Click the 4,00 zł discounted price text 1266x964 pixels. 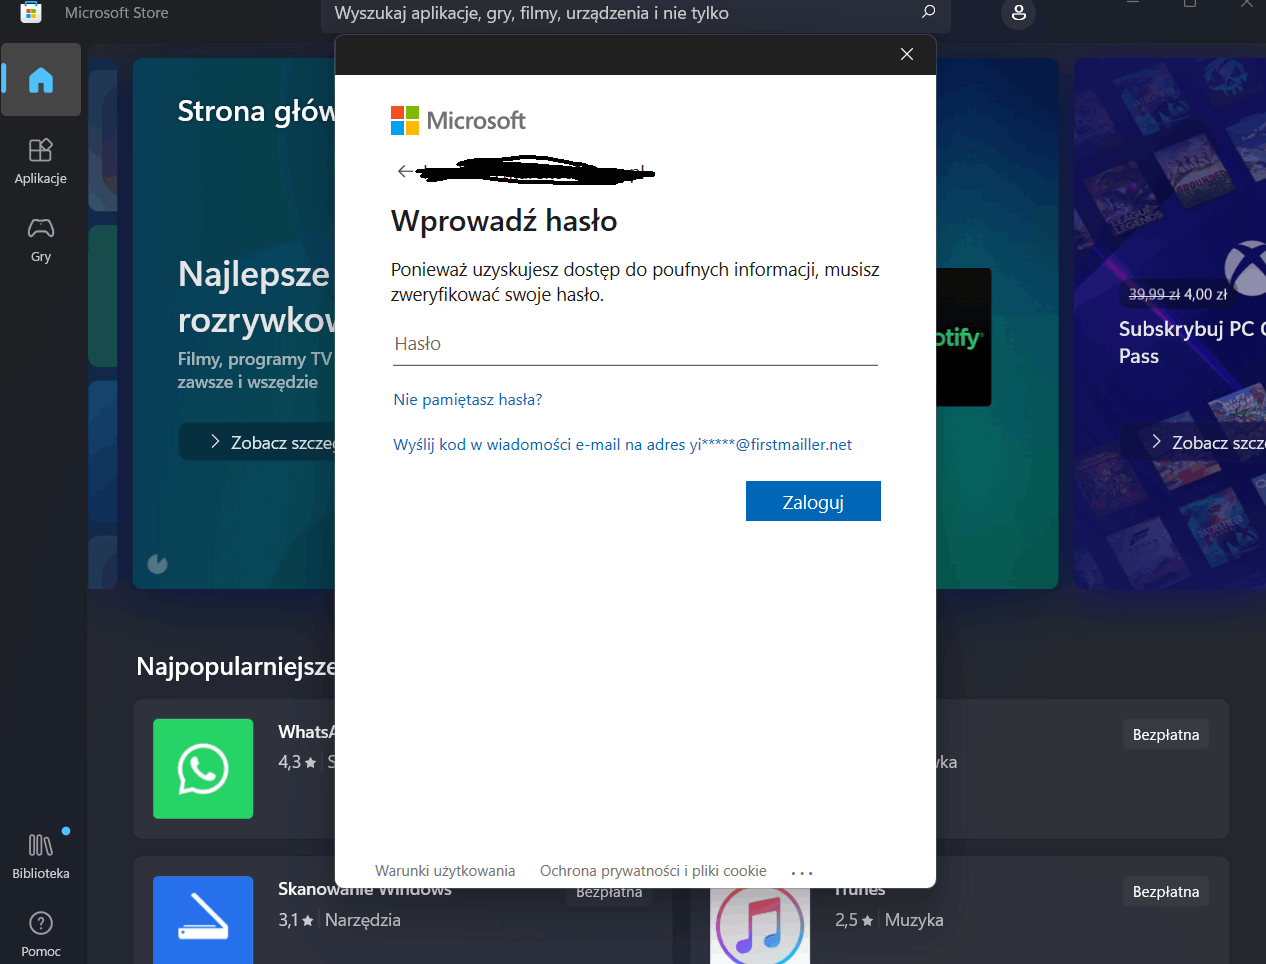point(1205,295)
